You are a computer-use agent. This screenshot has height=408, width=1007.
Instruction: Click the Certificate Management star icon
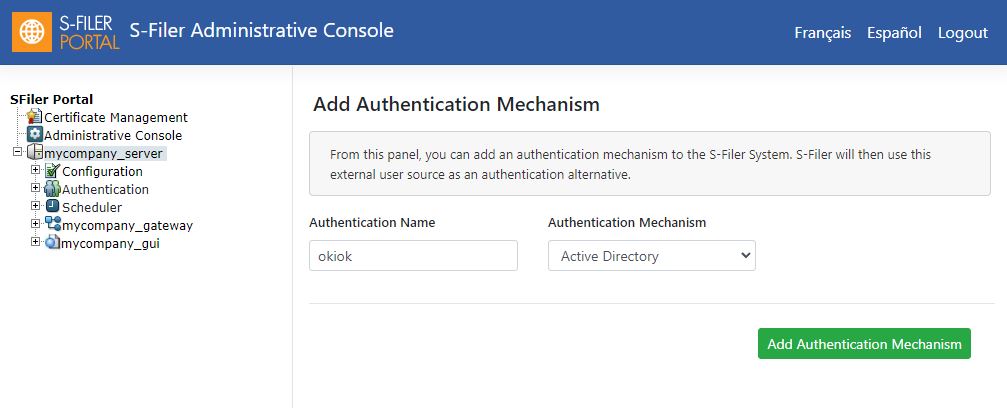tap(35, 117)
